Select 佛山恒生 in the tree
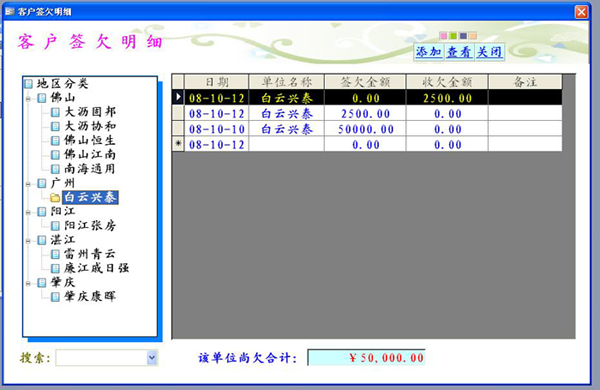Screen dimensions: 600x390 coord(90,140)
